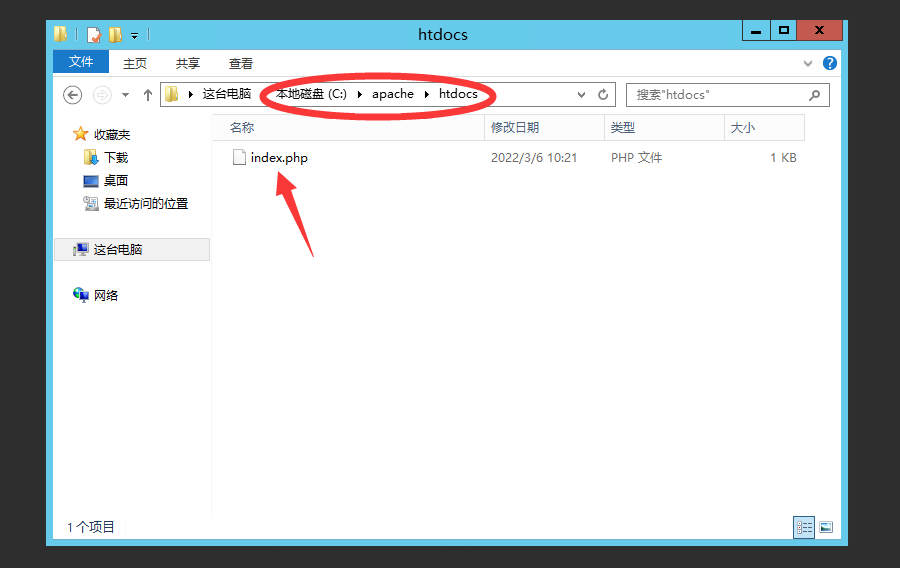The width and height of the screenshot is (900, 568).
Task: Open 网络 in the navigation pane
Action: pos(106,295)
